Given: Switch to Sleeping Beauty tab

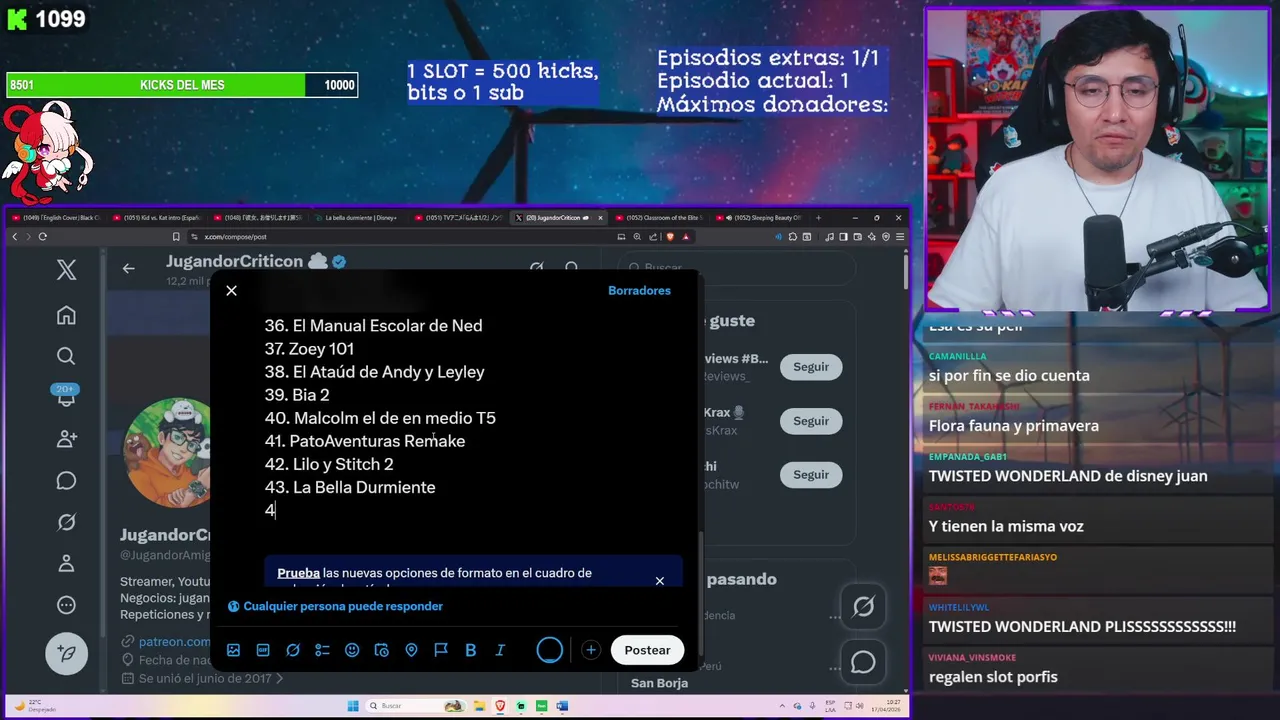Looking at the screenshot, I should [760, 217].
